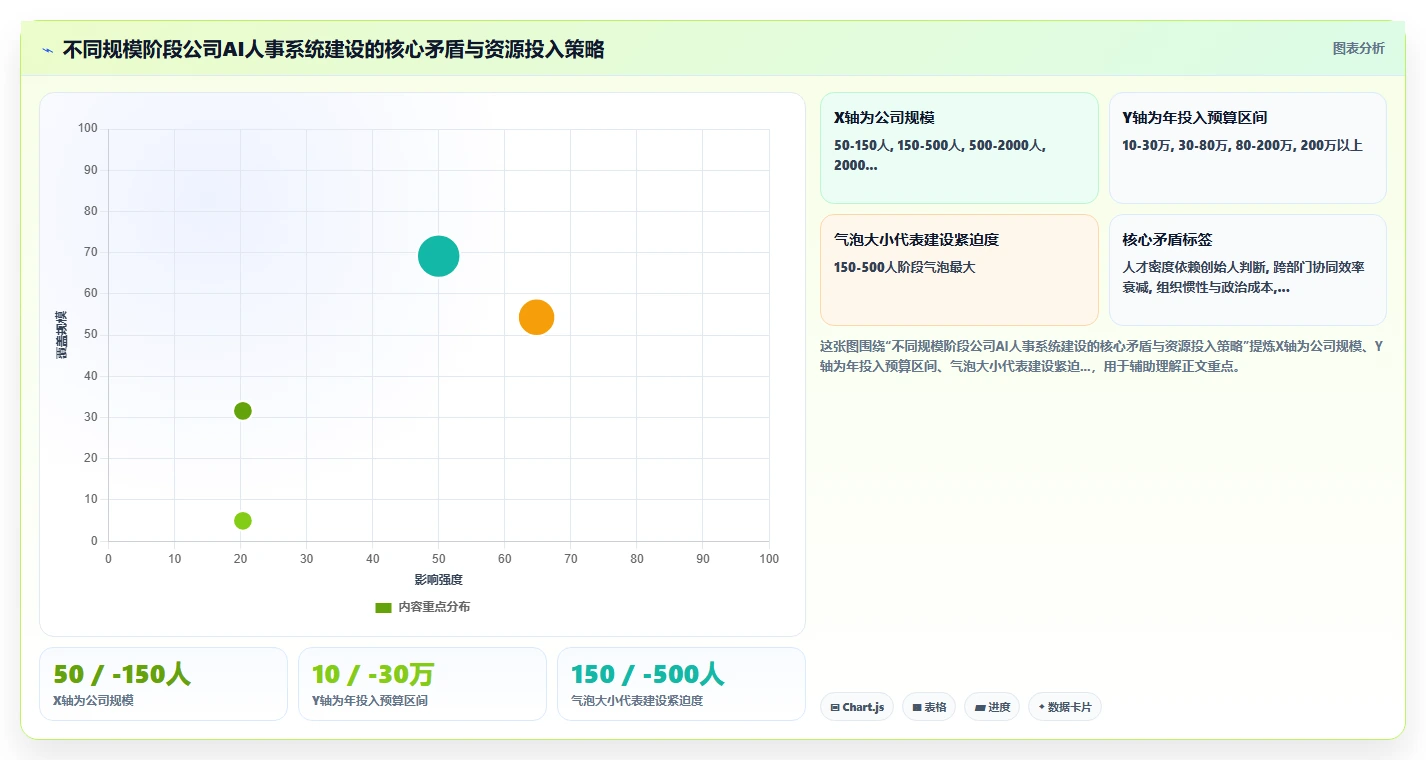The width and height of the screenshot is (1426, 760).
Task: Click the x-axis tick label 50
Action: pyautogui.click(x=438, y=559)
